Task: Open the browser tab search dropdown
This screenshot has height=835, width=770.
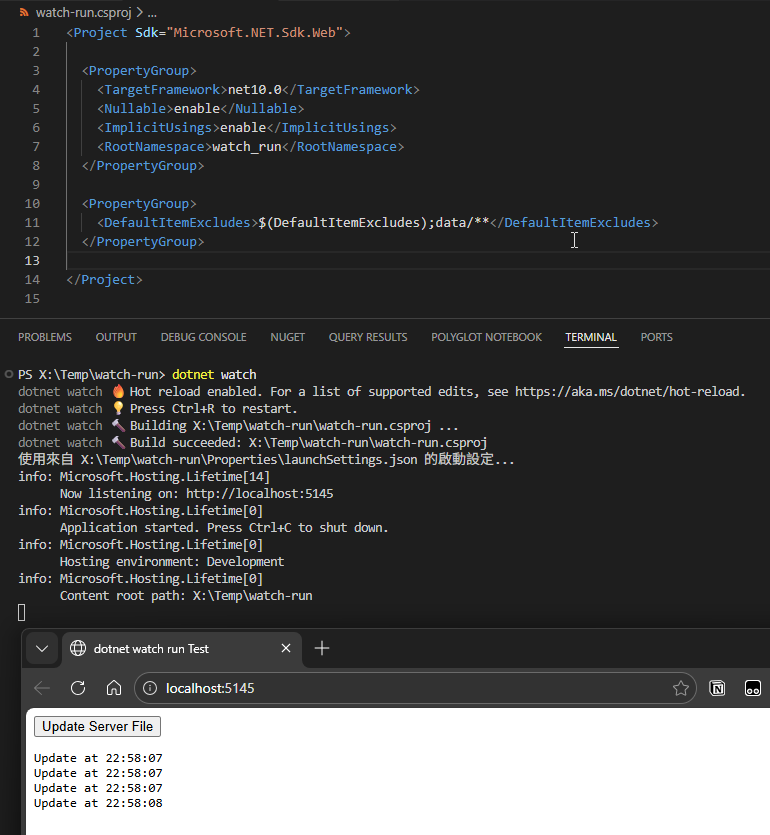Action: pos(42,648)
